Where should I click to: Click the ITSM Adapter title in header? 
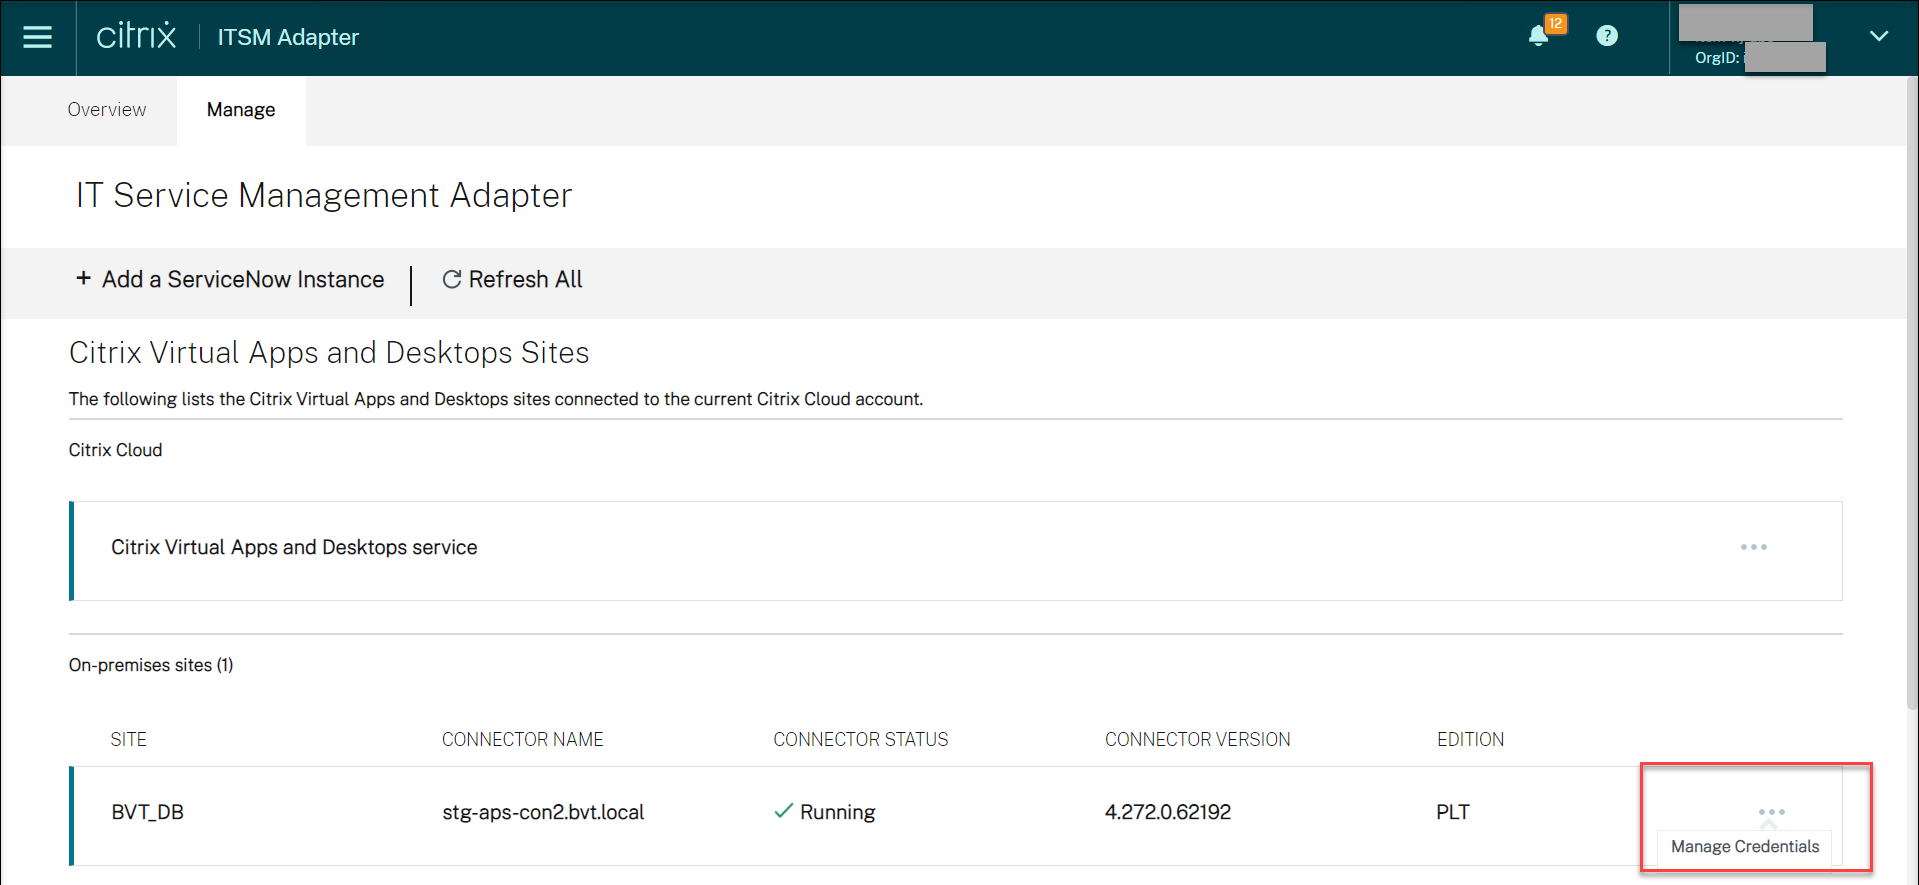click(x=288, y=37)
